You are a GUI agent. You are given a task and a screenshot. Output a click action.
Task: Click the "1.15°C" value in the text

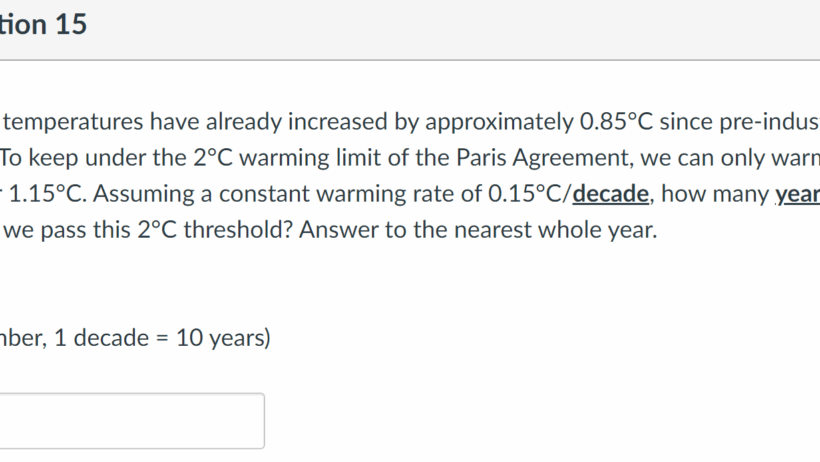[47, 194]
